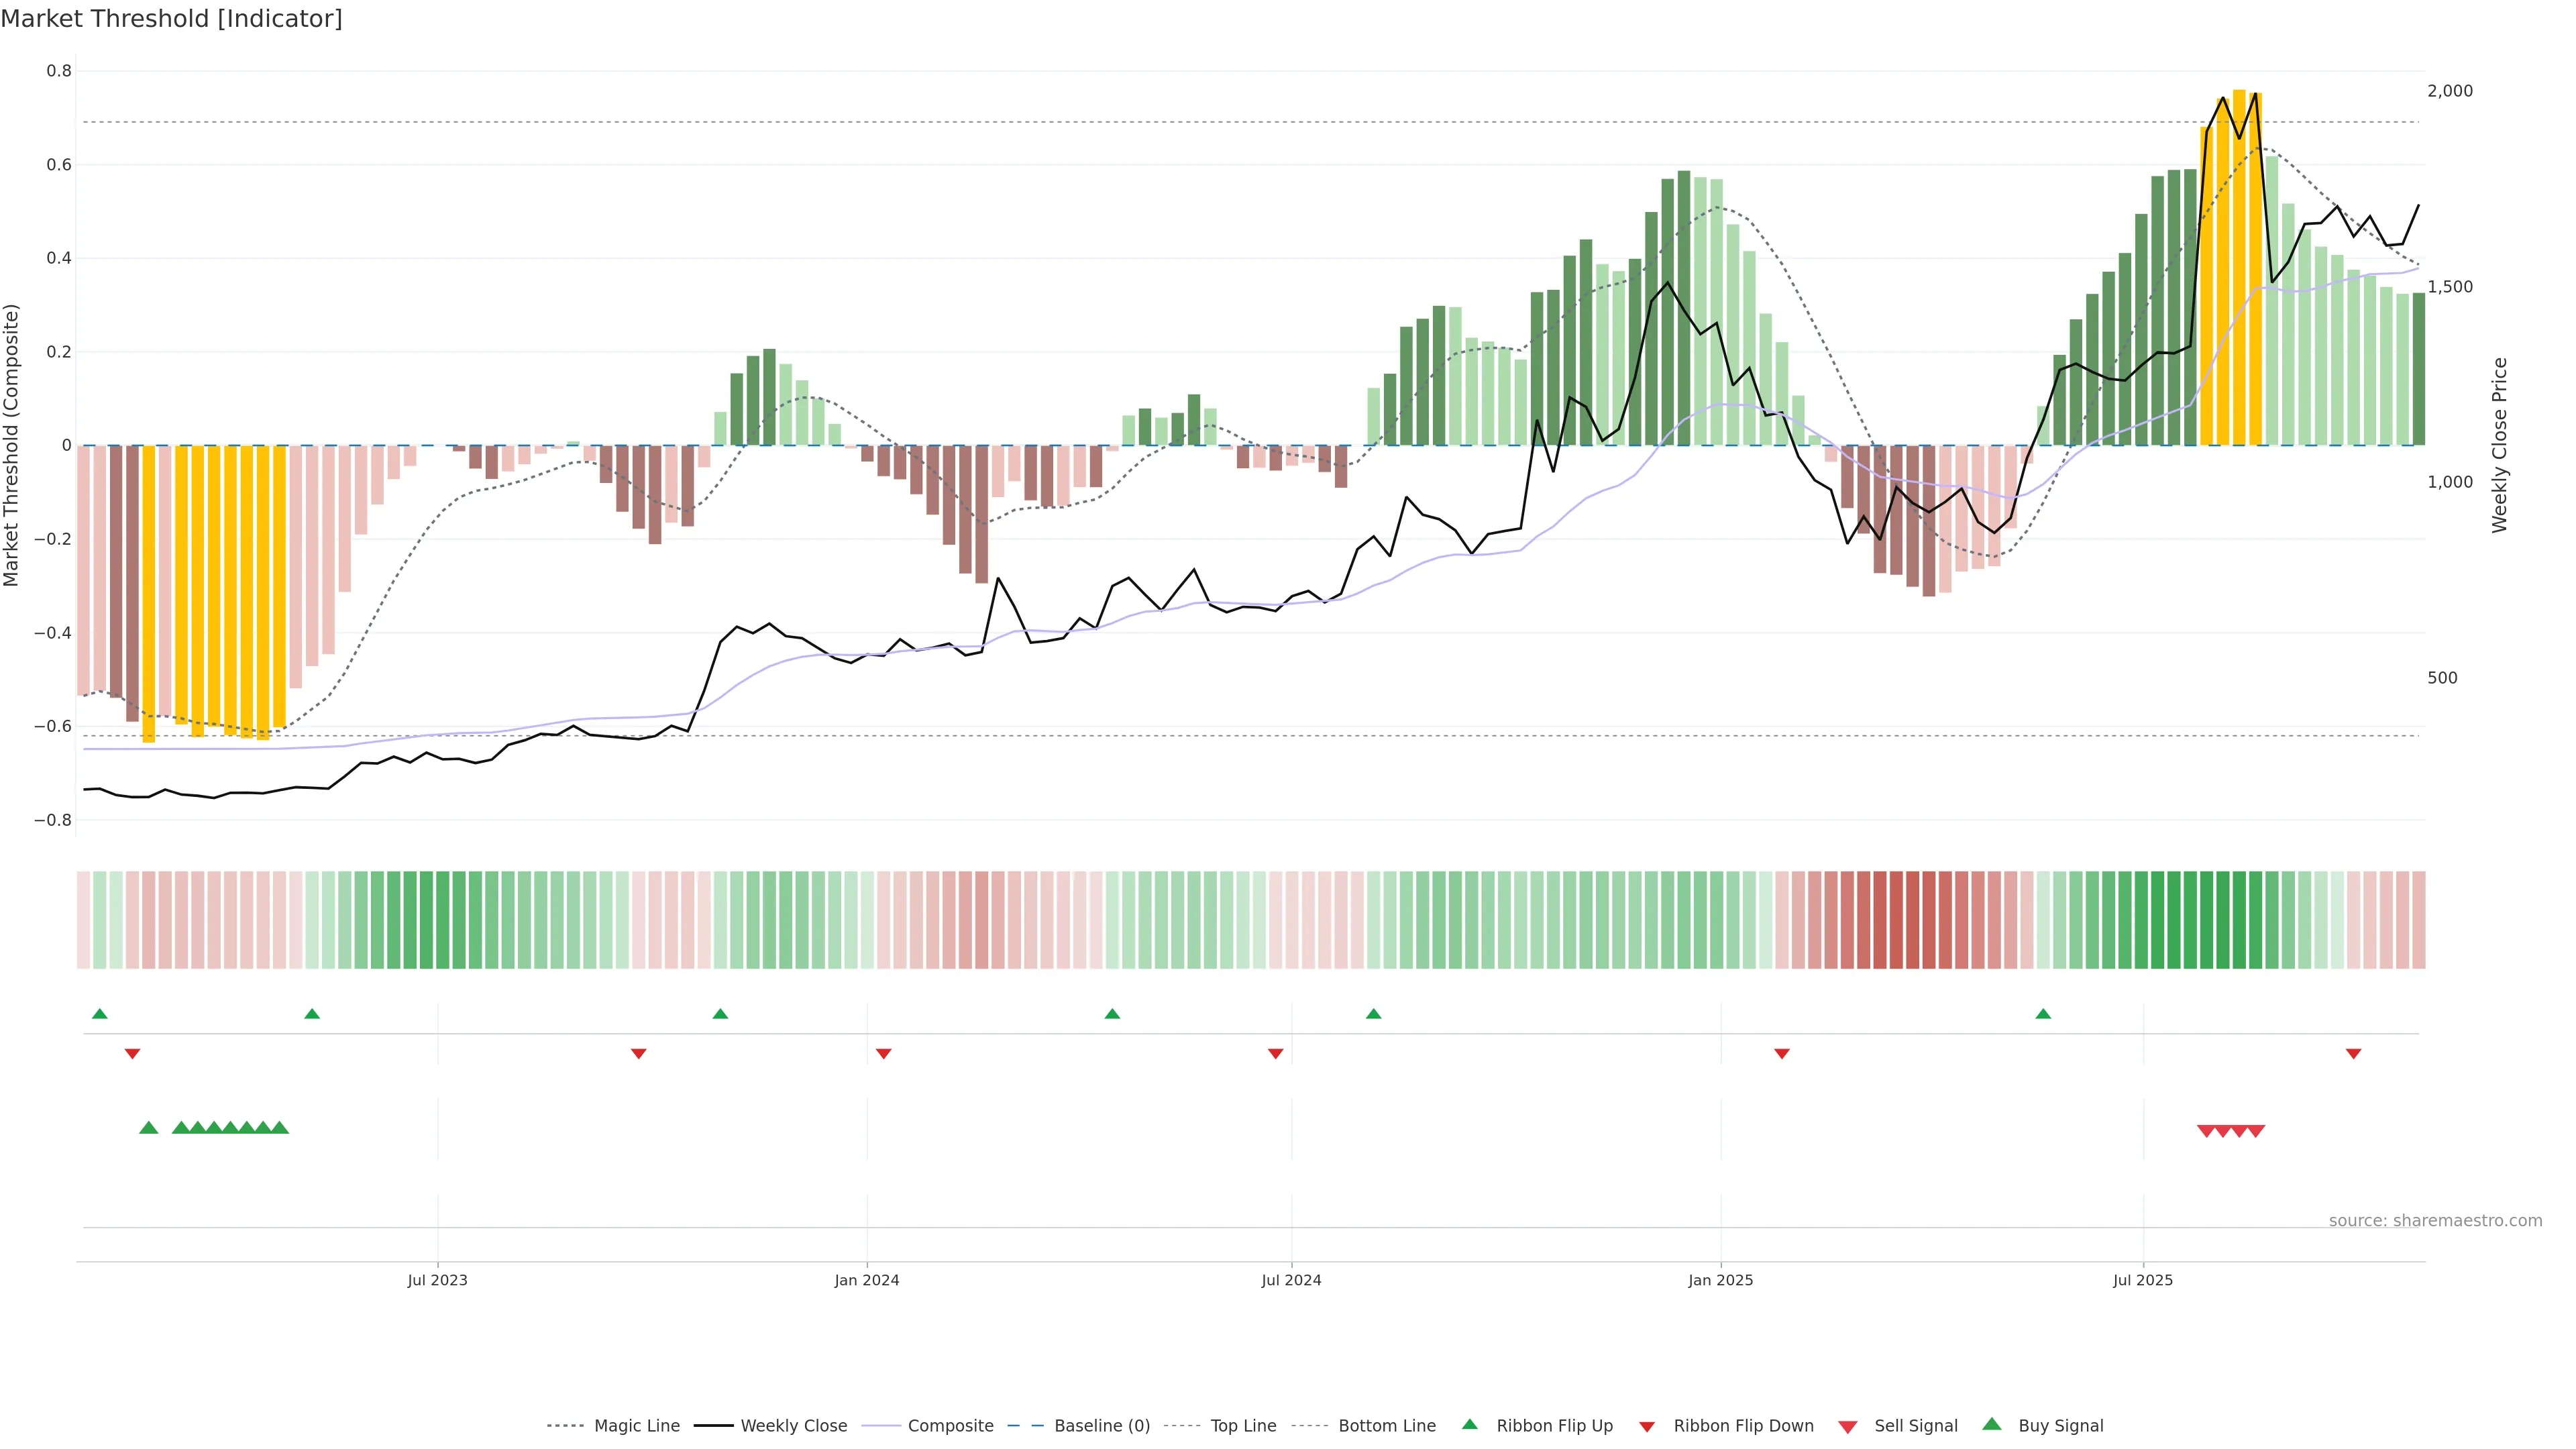Click the Ribbon Flip Up marker after Jul 2024
Viewport: 2576px width, 1449px height.
pyautogui.click(x=1373, y=1014)
